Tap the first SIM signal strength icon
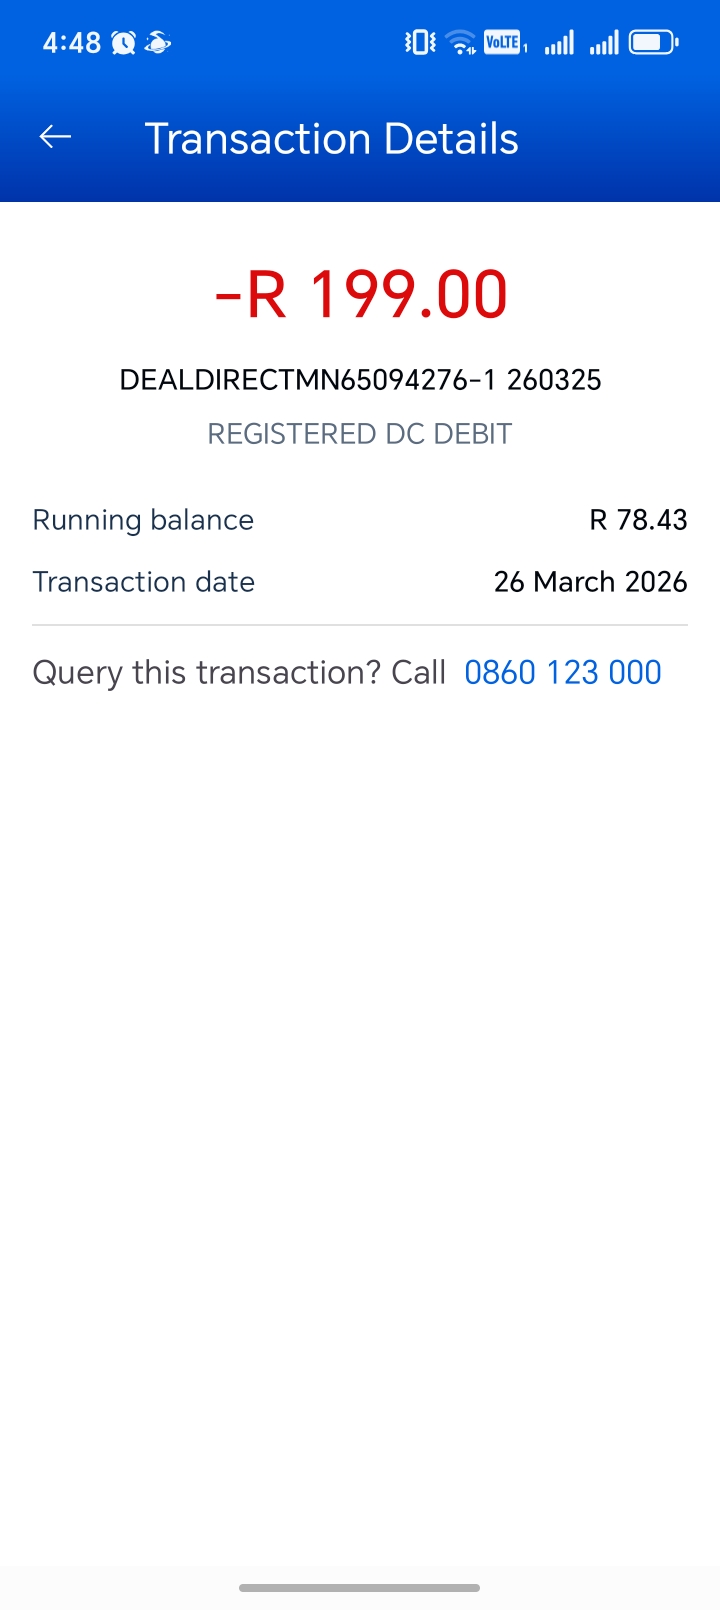This screenshot has width=720, height=1610. (x=559, y=42)
